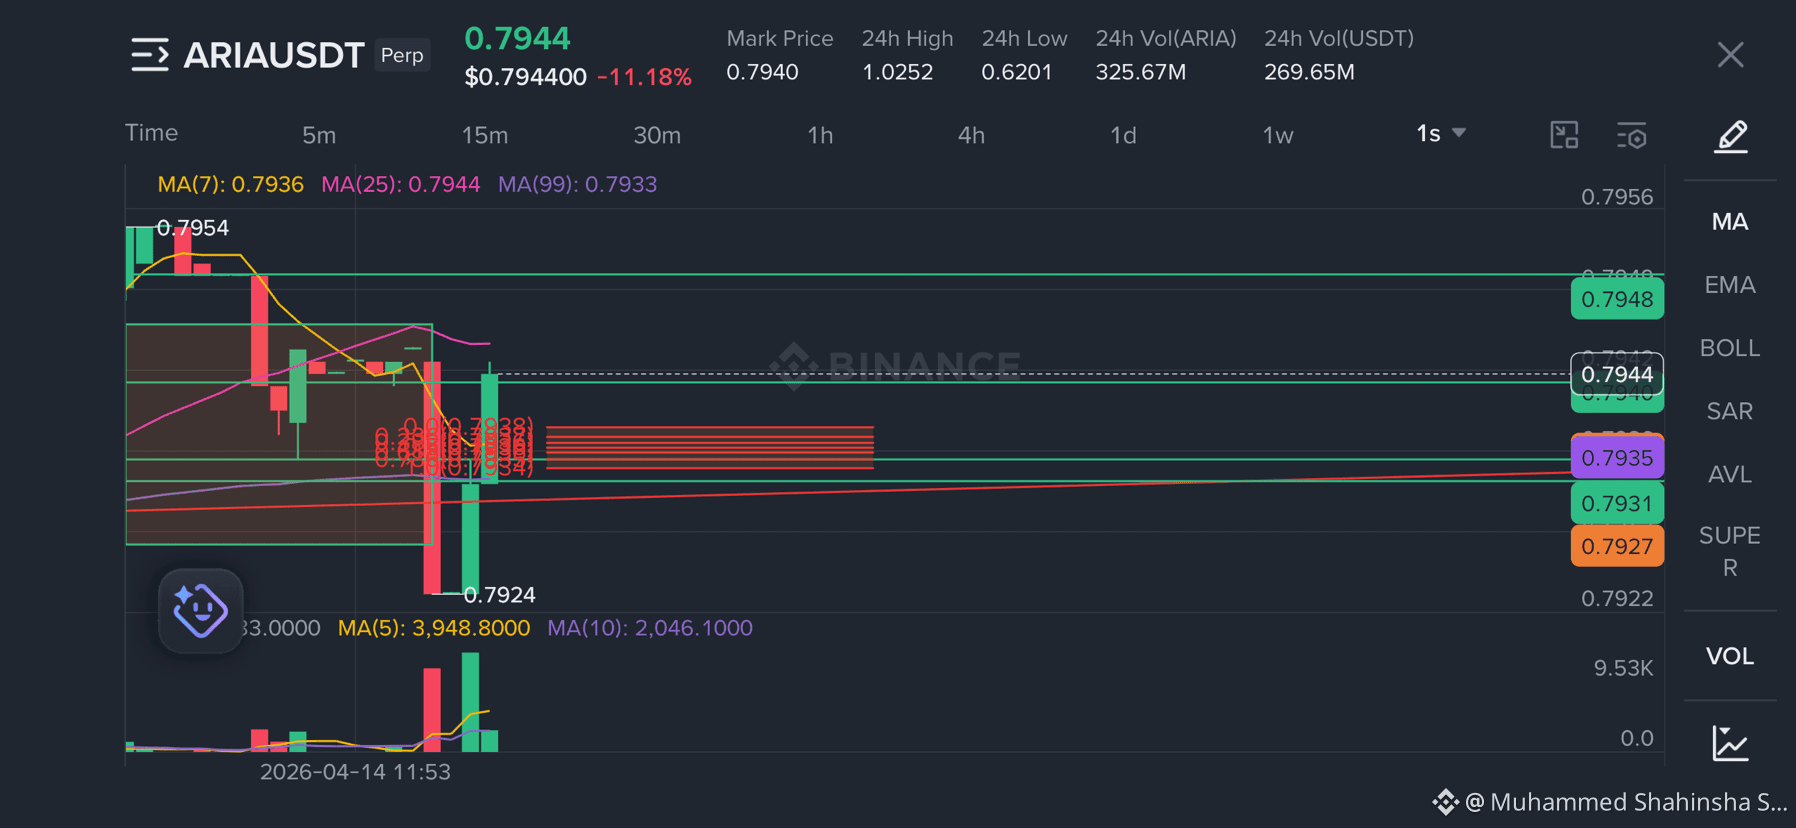
Task: Tap the AI assistant smiley icon
Action: click(200, 611)
